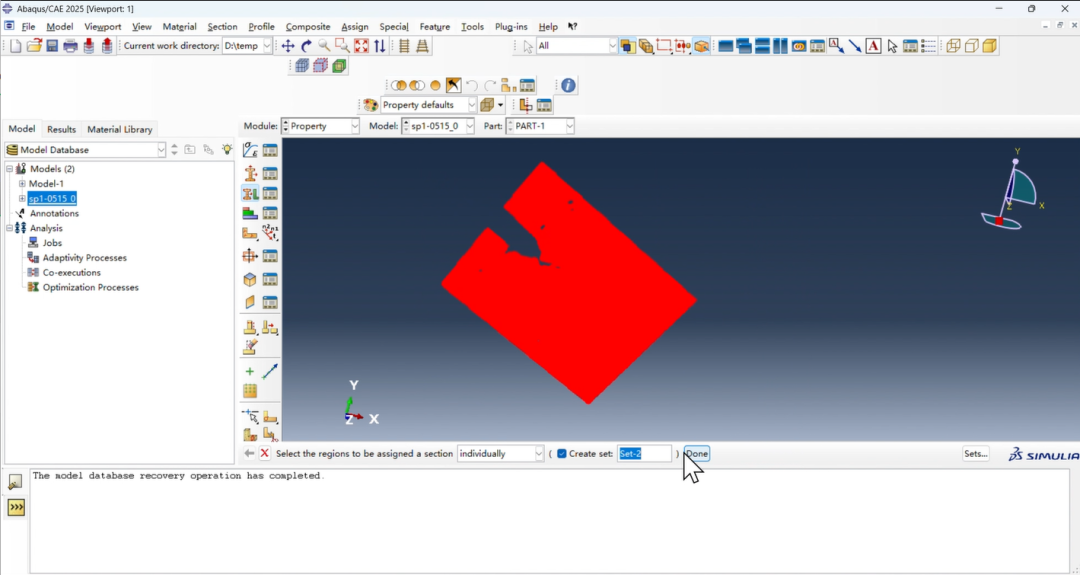Print the current viewport

coord(70,46)
